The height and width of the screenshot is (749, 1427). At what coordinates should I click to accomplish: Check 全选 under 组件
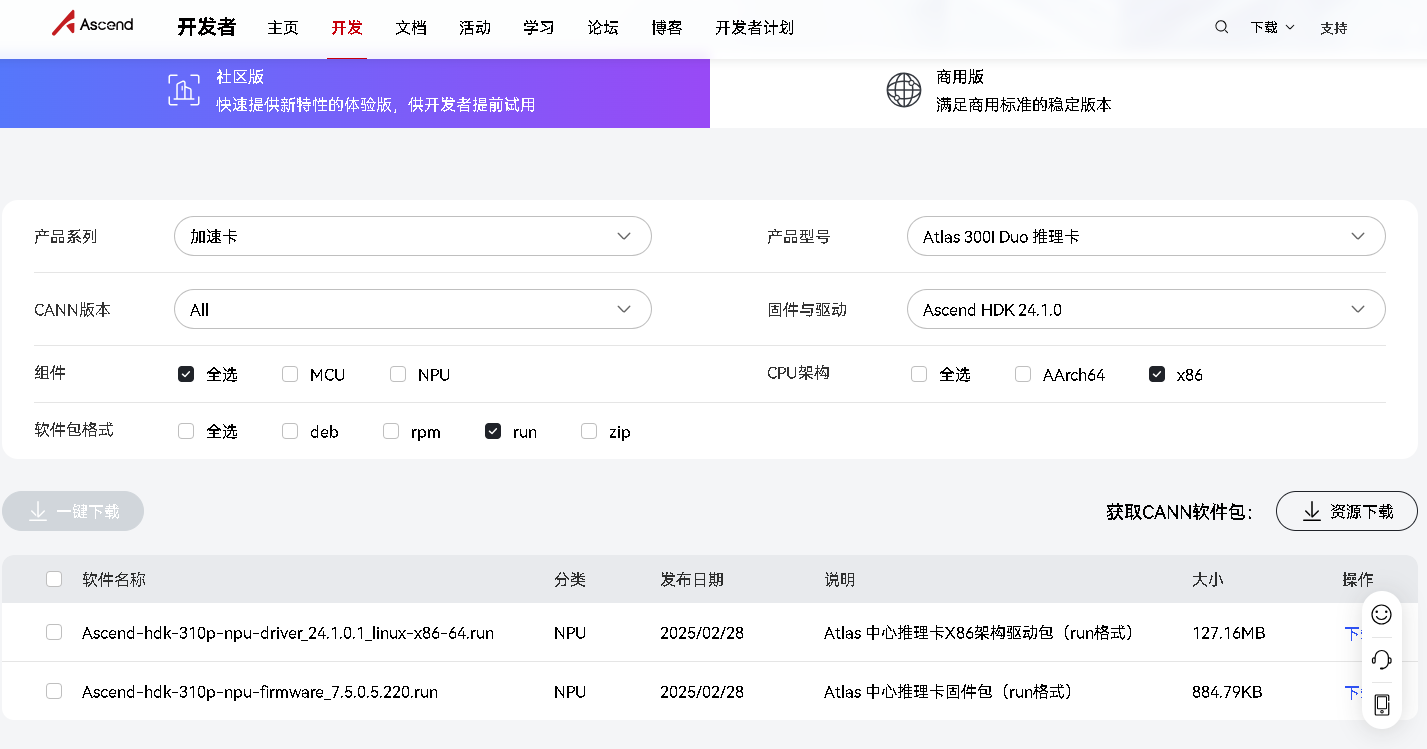[186, 374]
